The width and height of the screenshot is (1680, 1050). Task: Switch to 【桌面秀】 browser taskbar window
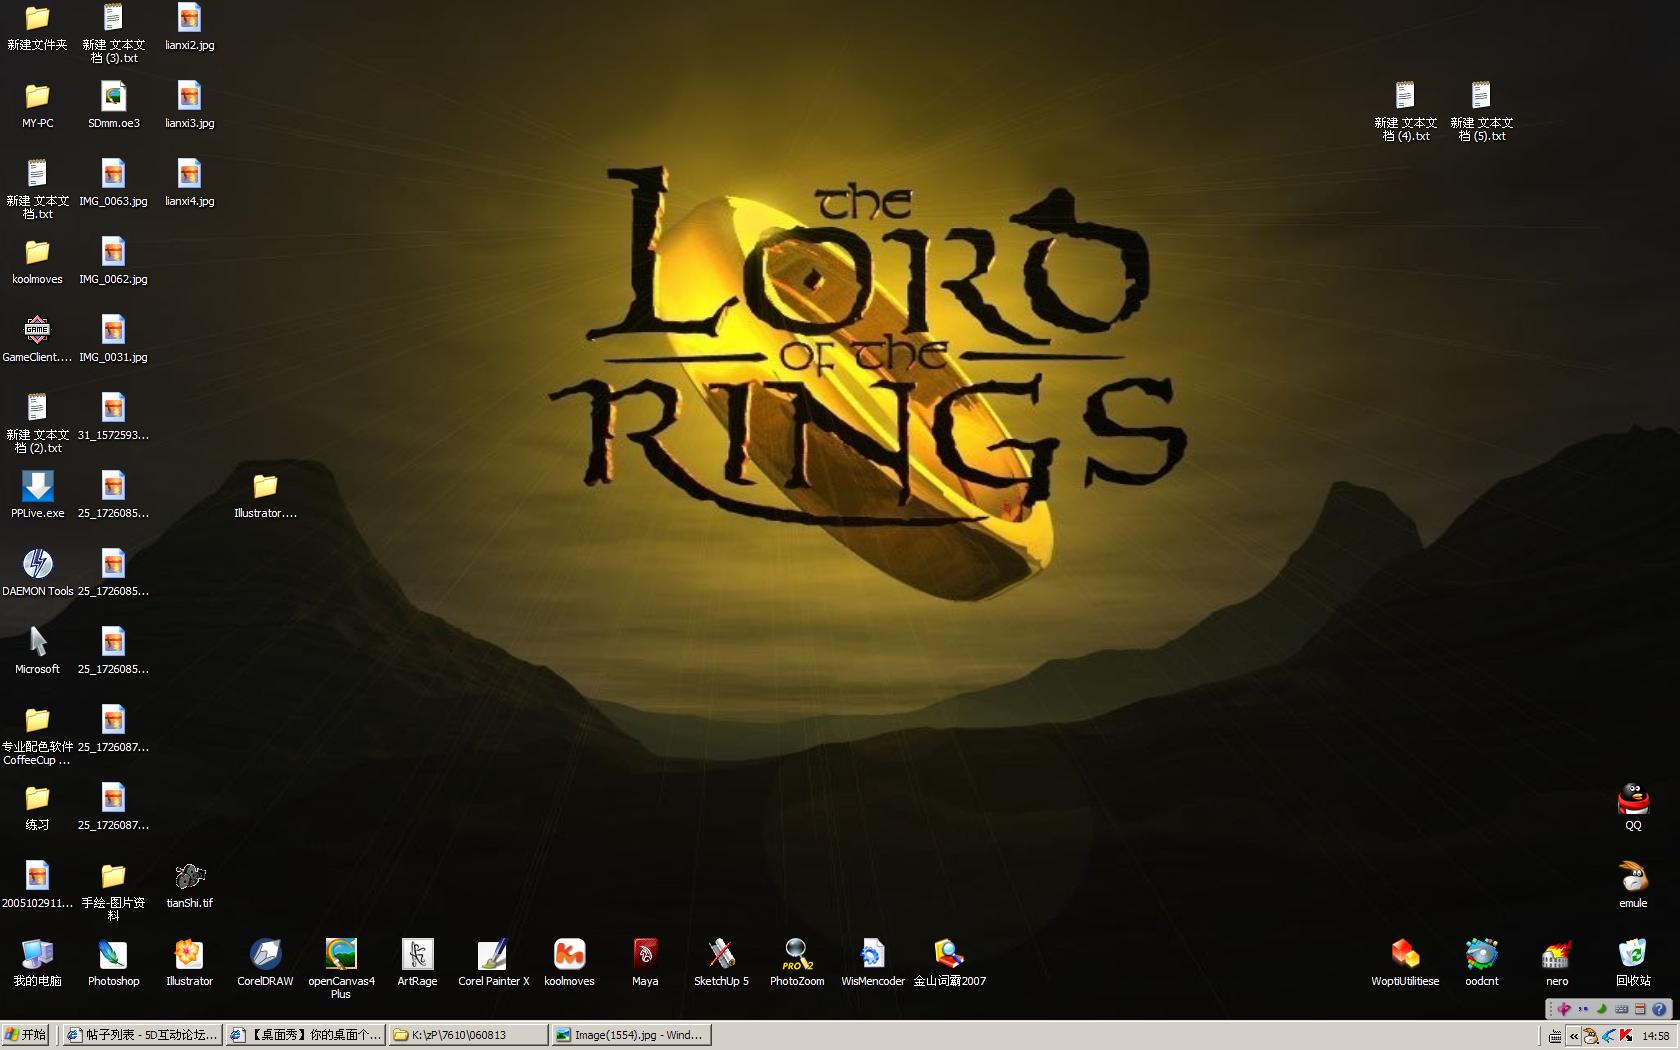pyautogui.click(x=305, y=1035)
